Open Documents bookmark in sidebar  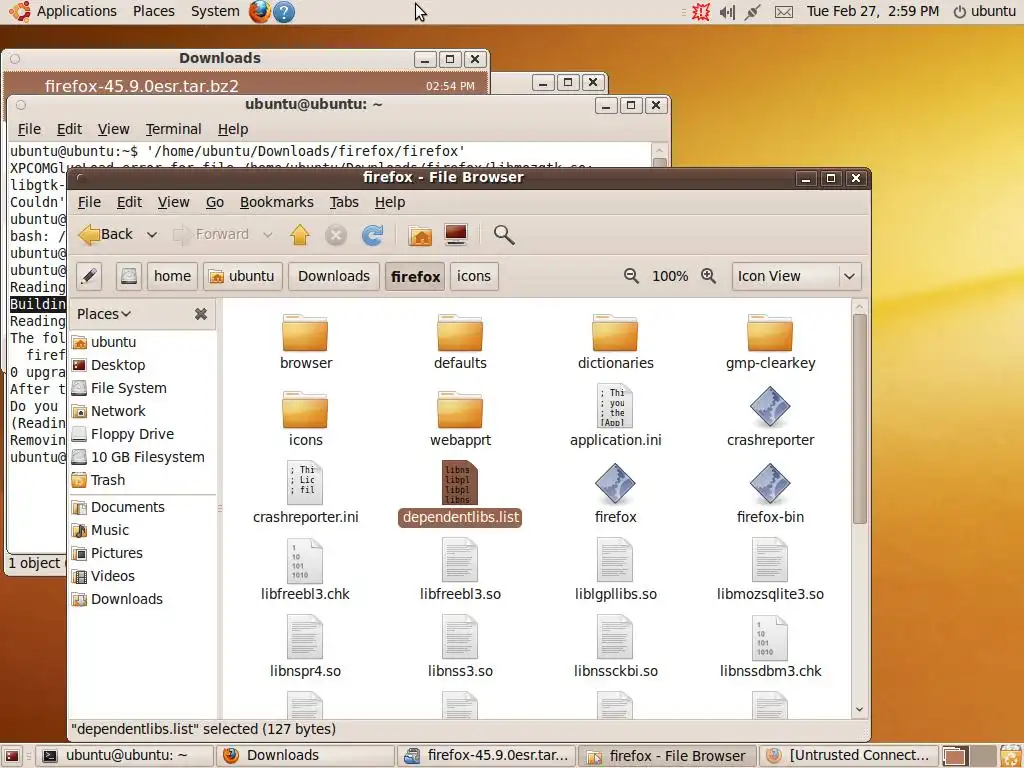(x=127, y=507)
